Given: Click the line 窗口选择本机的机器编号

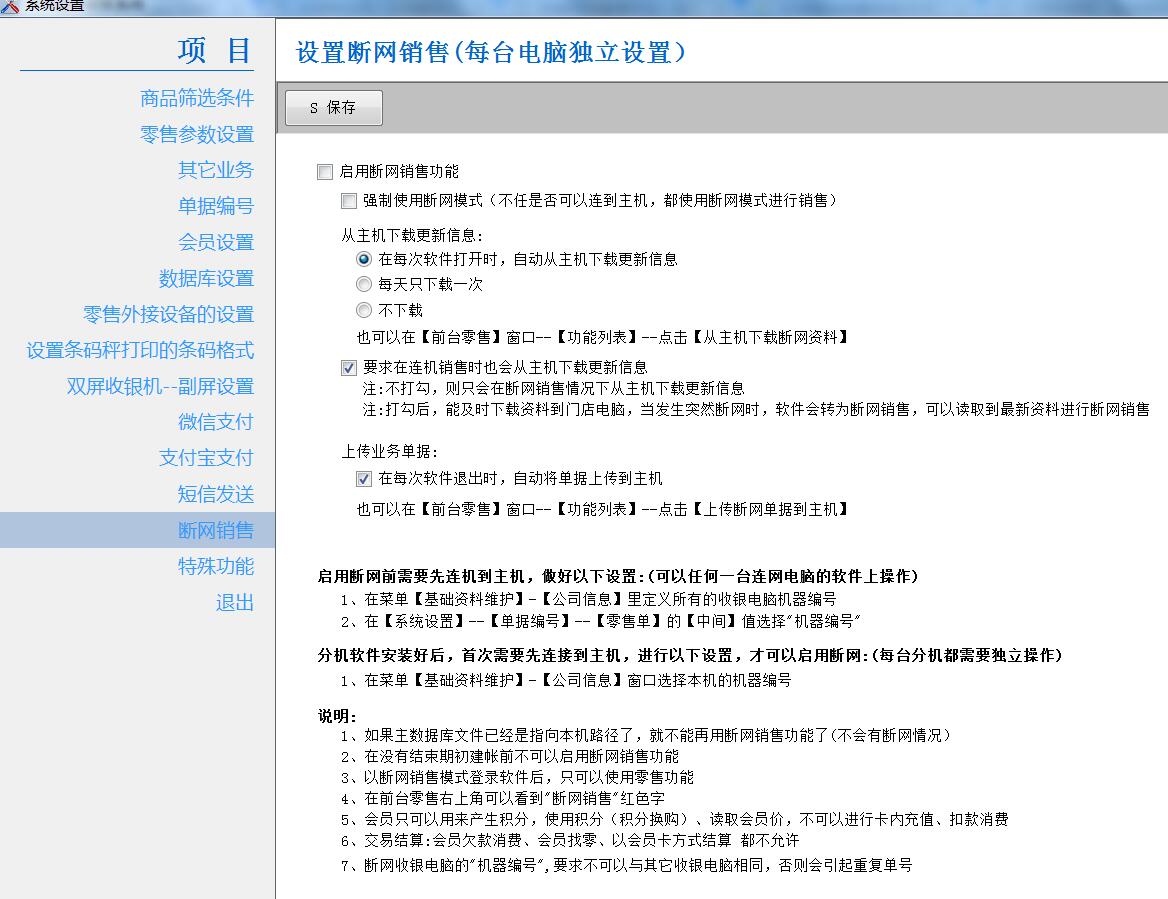Looking at the screenshot, I should click(x=566, y=680).
